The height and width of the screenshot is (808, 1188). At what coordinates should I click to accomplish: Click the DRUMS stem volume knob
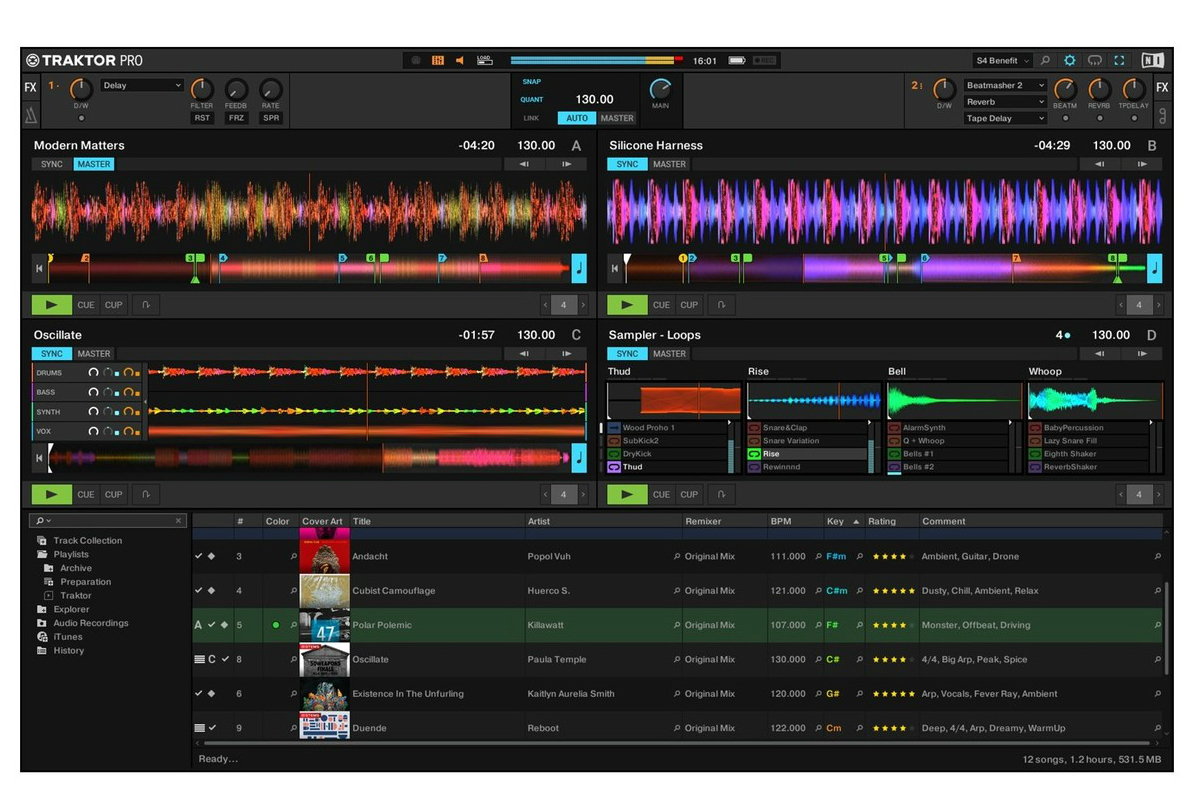click(x=93, y=373)
